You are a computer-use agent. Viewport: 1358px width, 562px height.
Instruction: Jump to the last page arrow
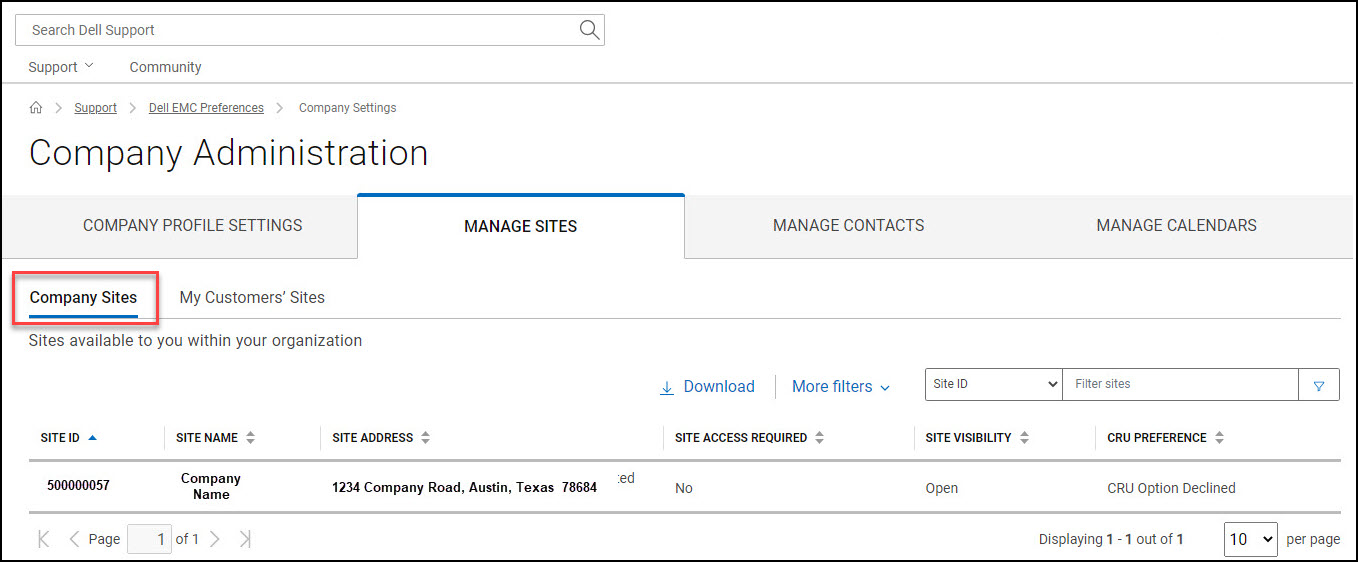pos(244,539)
